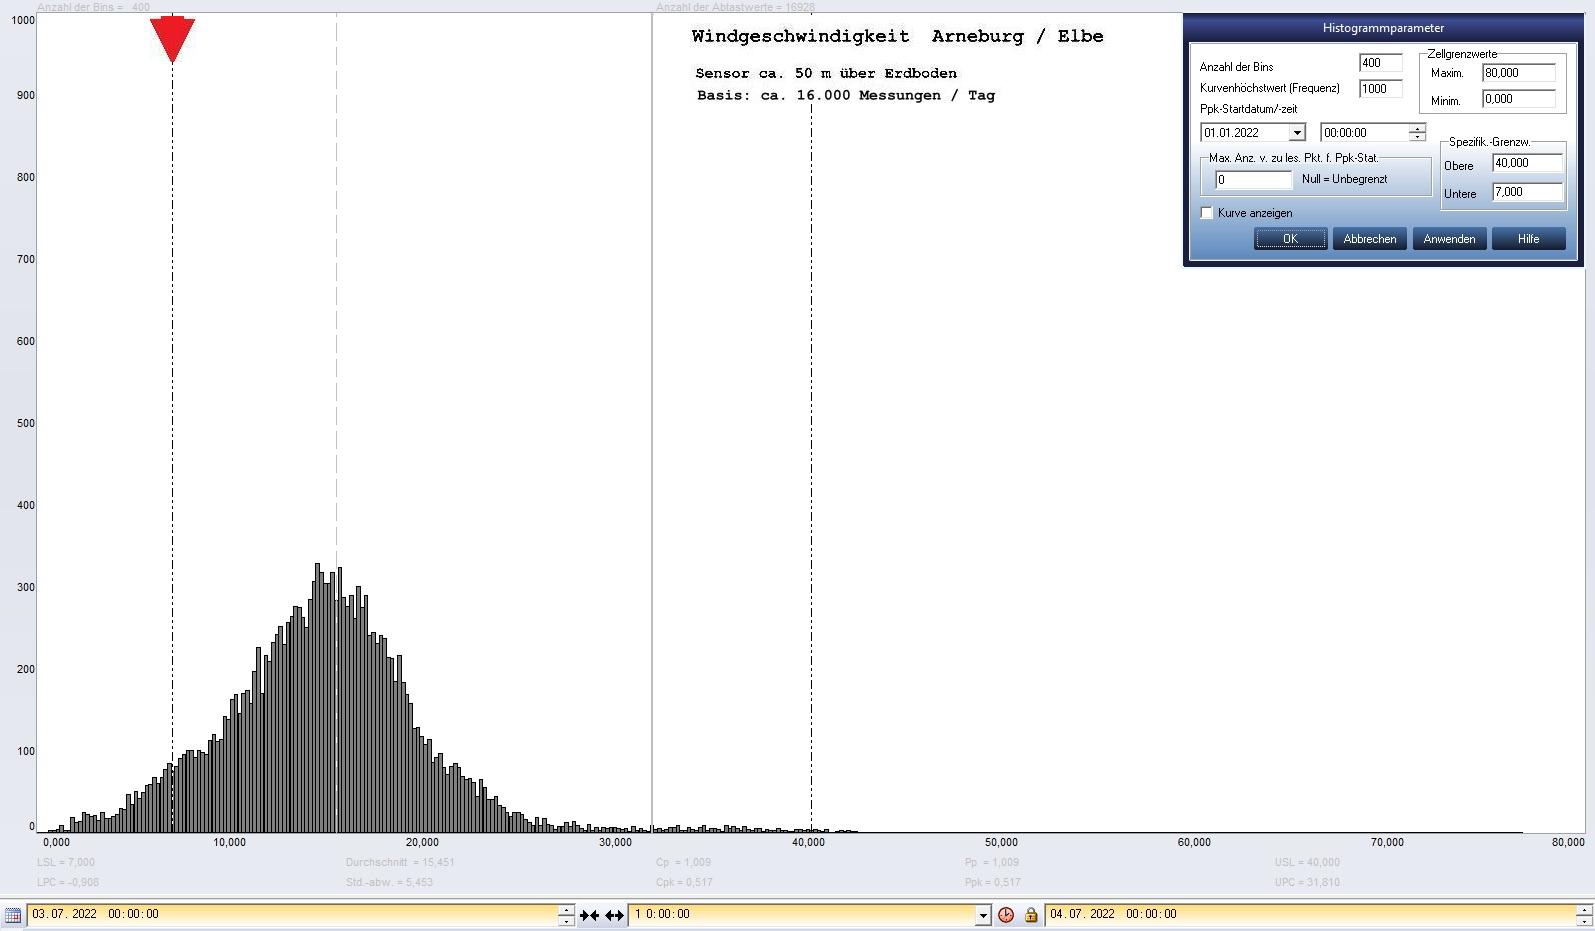This screenshot has height=931, width=1595.
Task: Click the Max. Anz. Ppk-Stat. points field
Action: [1253, 180]
